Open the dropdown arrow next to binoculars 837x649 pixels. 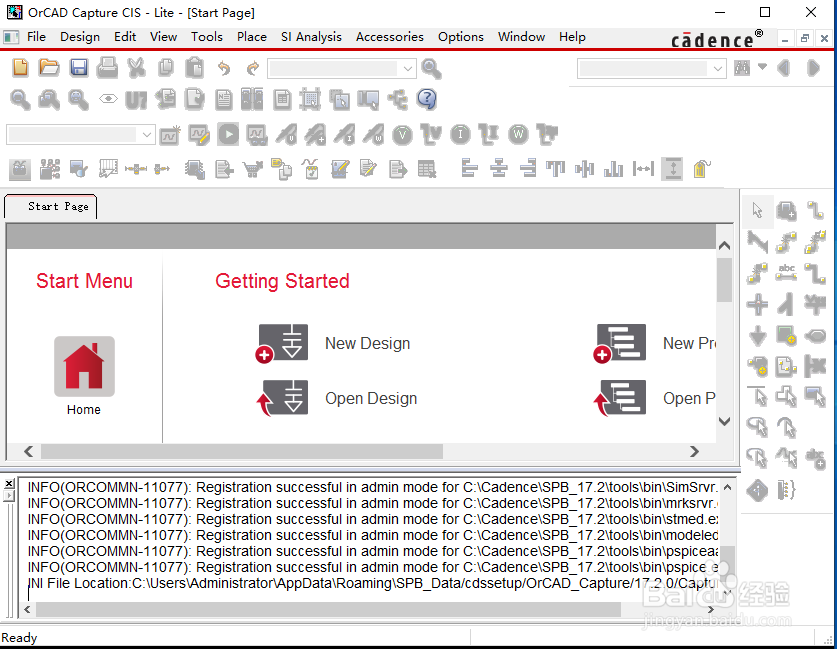coord(762,67)
